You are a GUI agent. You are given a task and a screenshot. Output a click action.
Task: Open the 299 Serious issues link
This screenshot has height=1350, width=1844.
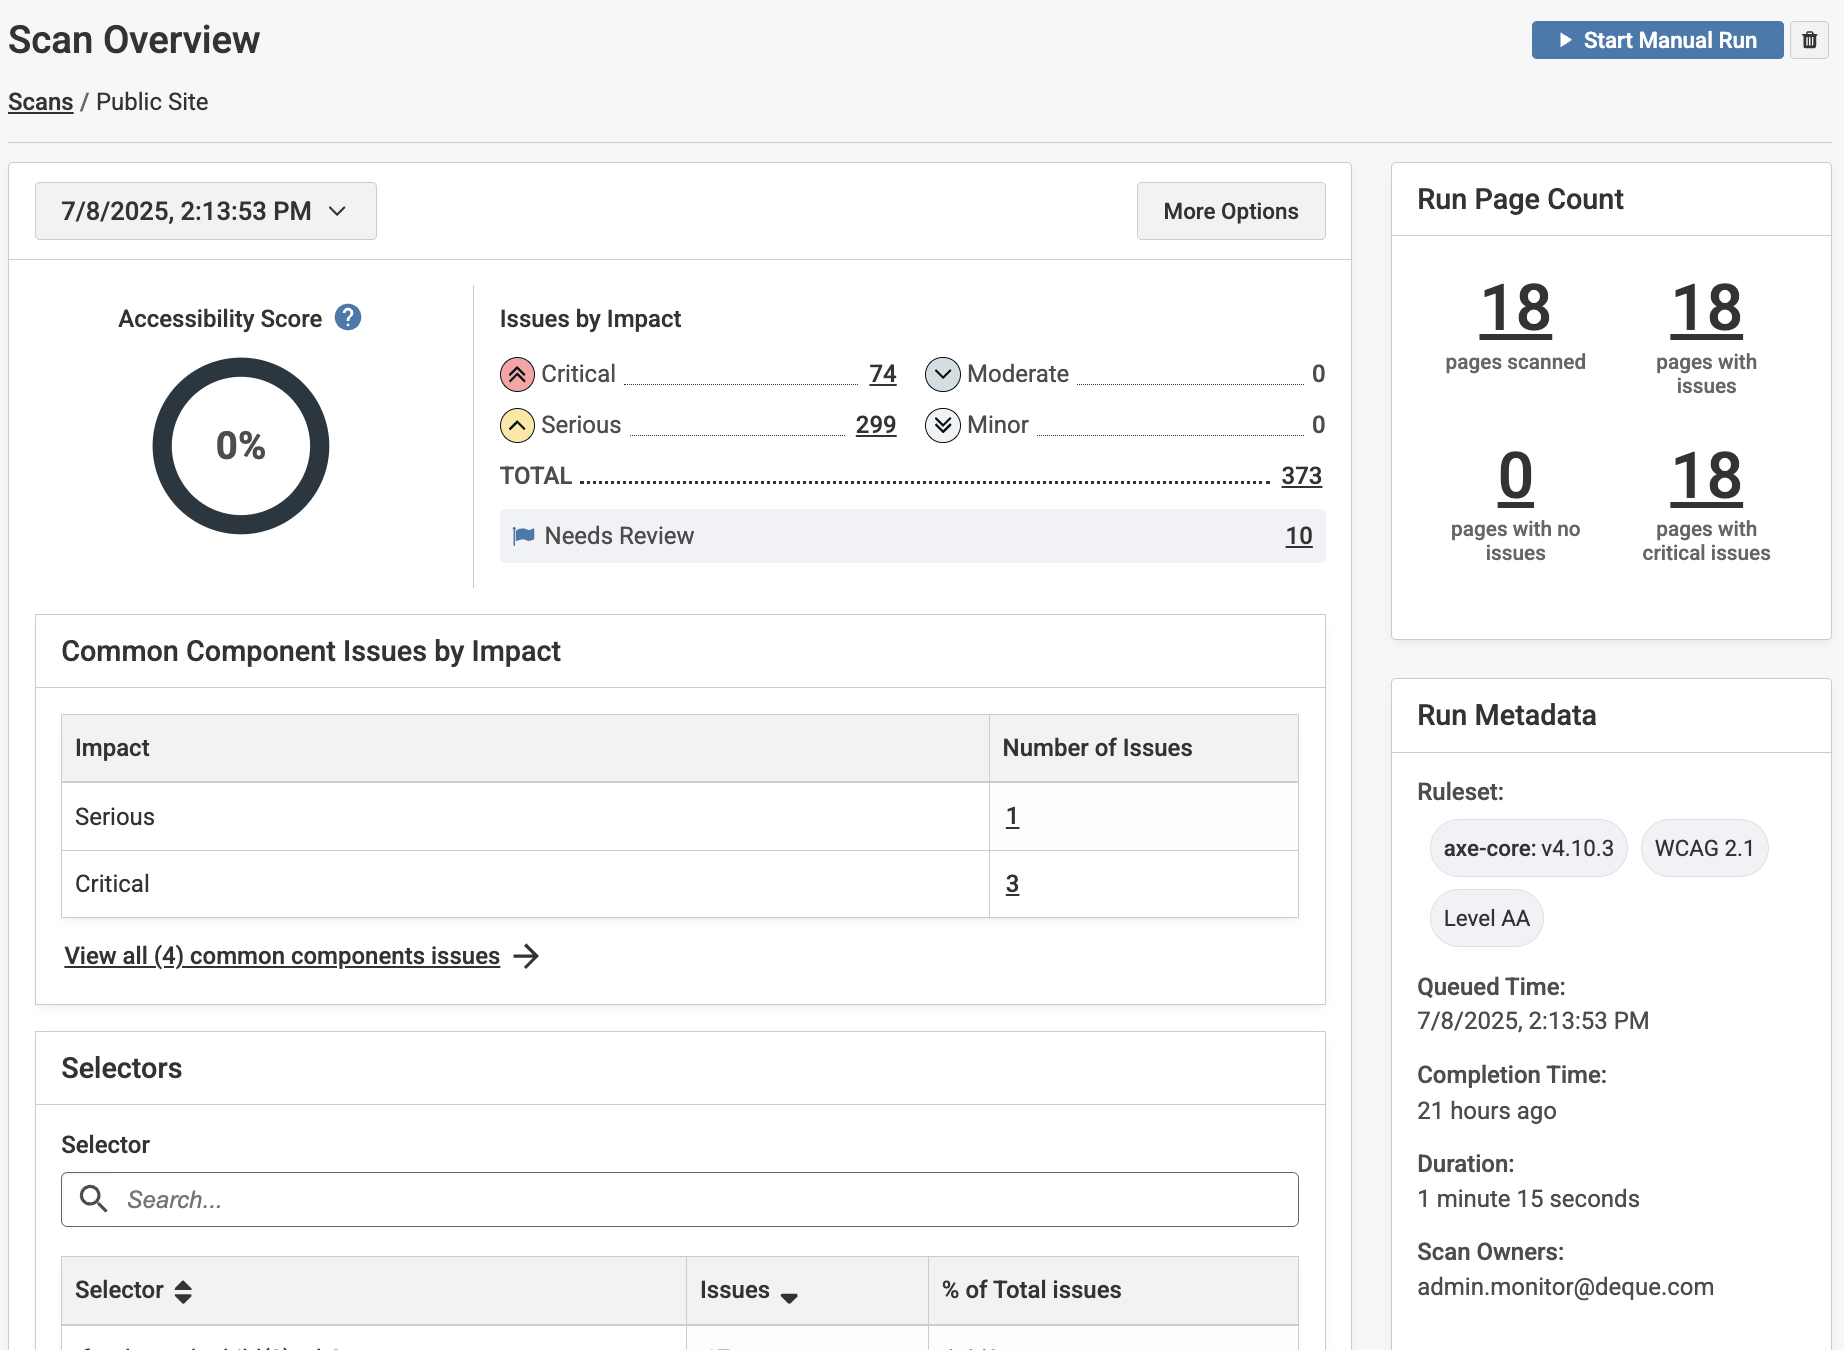[875, 425]
